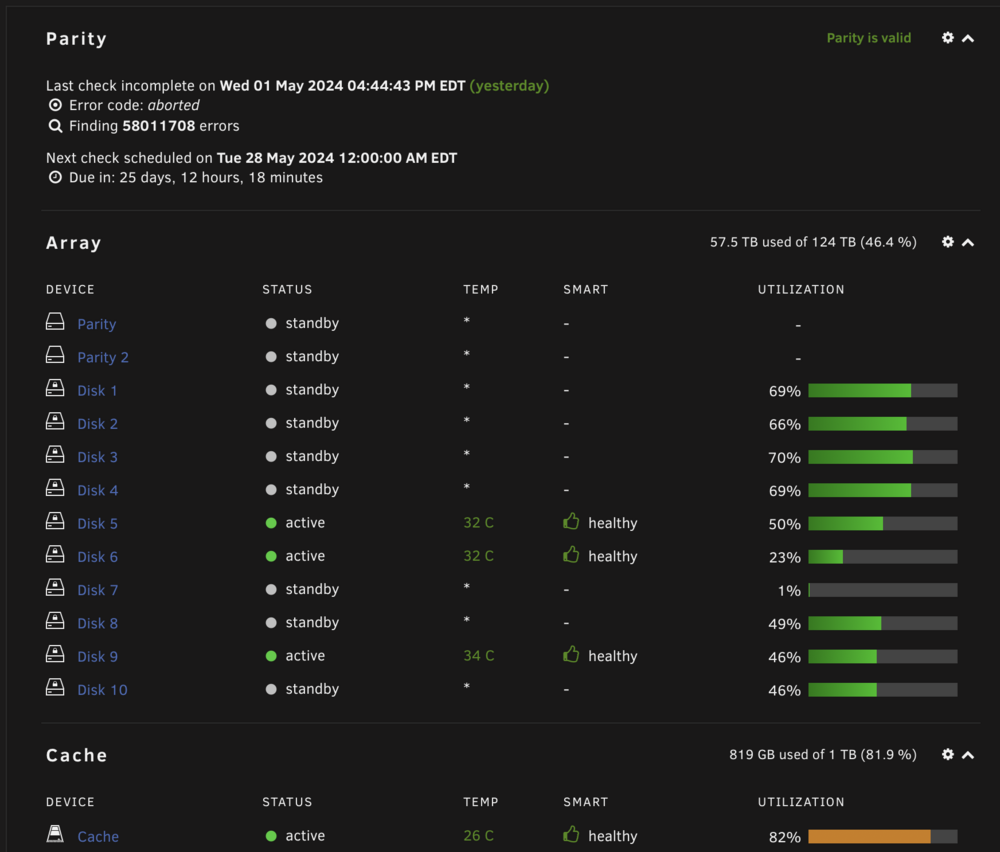Click the active status dot for Cache

pyautogui.click(x=271, y=836)
